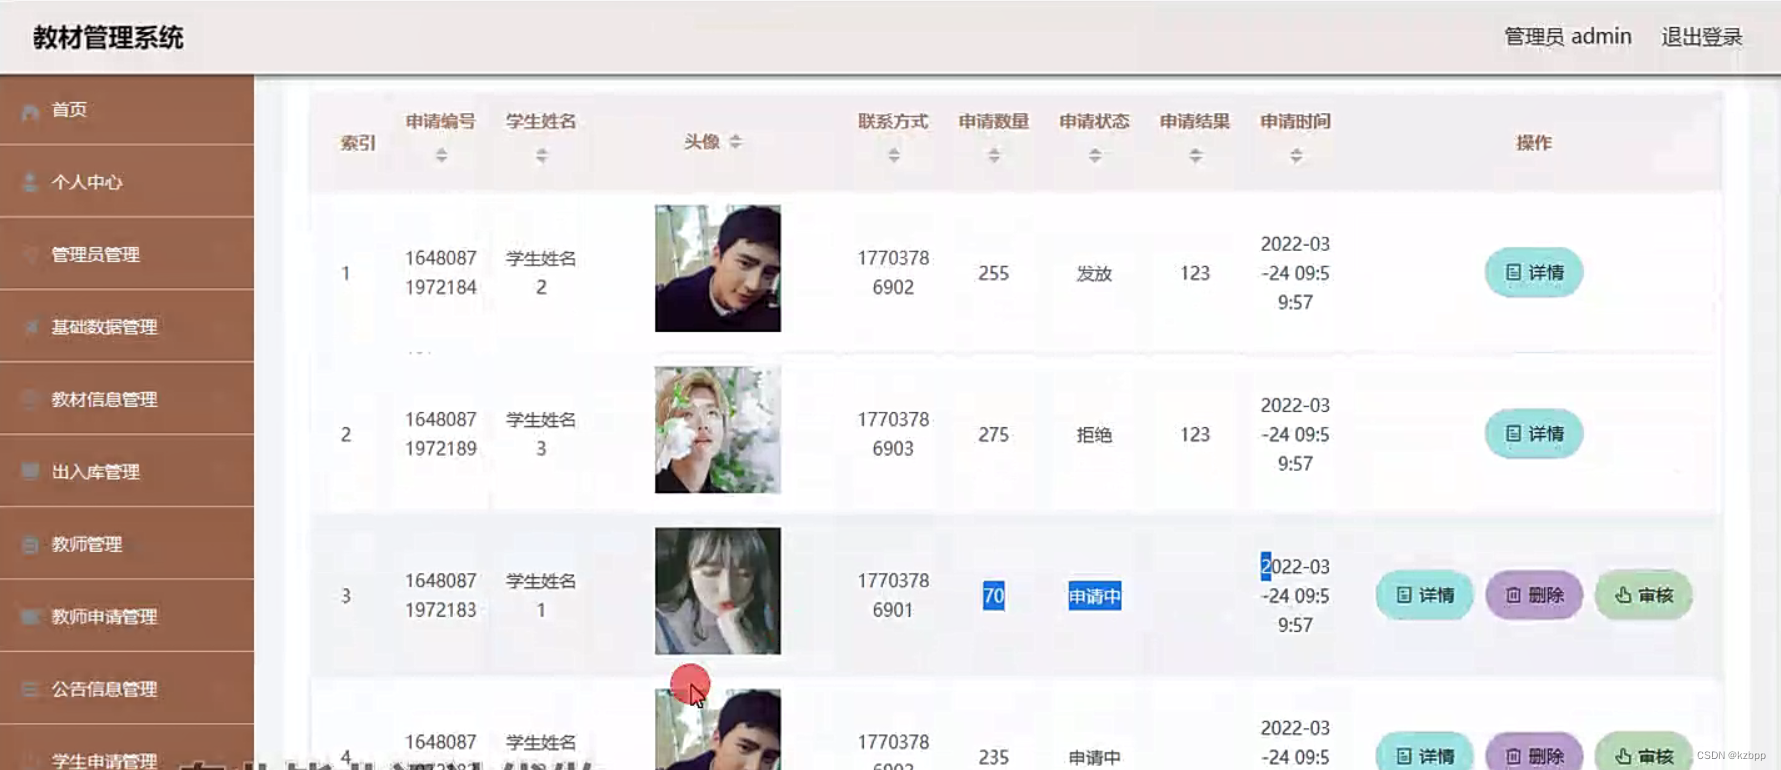
Task: Click quantity value 255
Action: coord(994,273)
